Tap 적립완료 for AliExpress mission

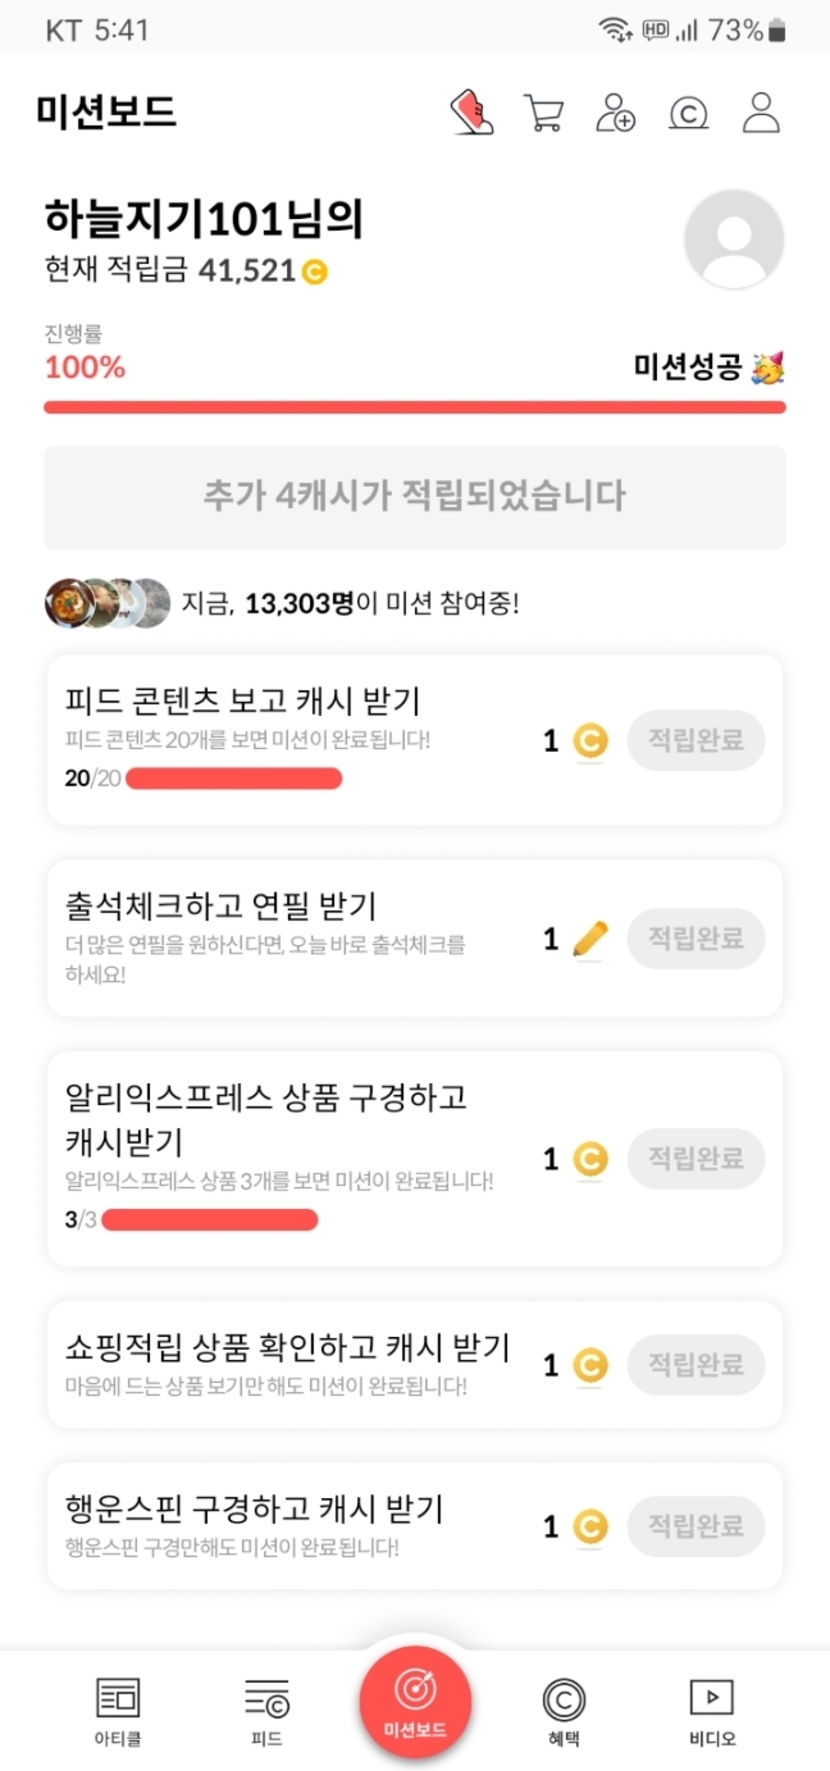696,1158
